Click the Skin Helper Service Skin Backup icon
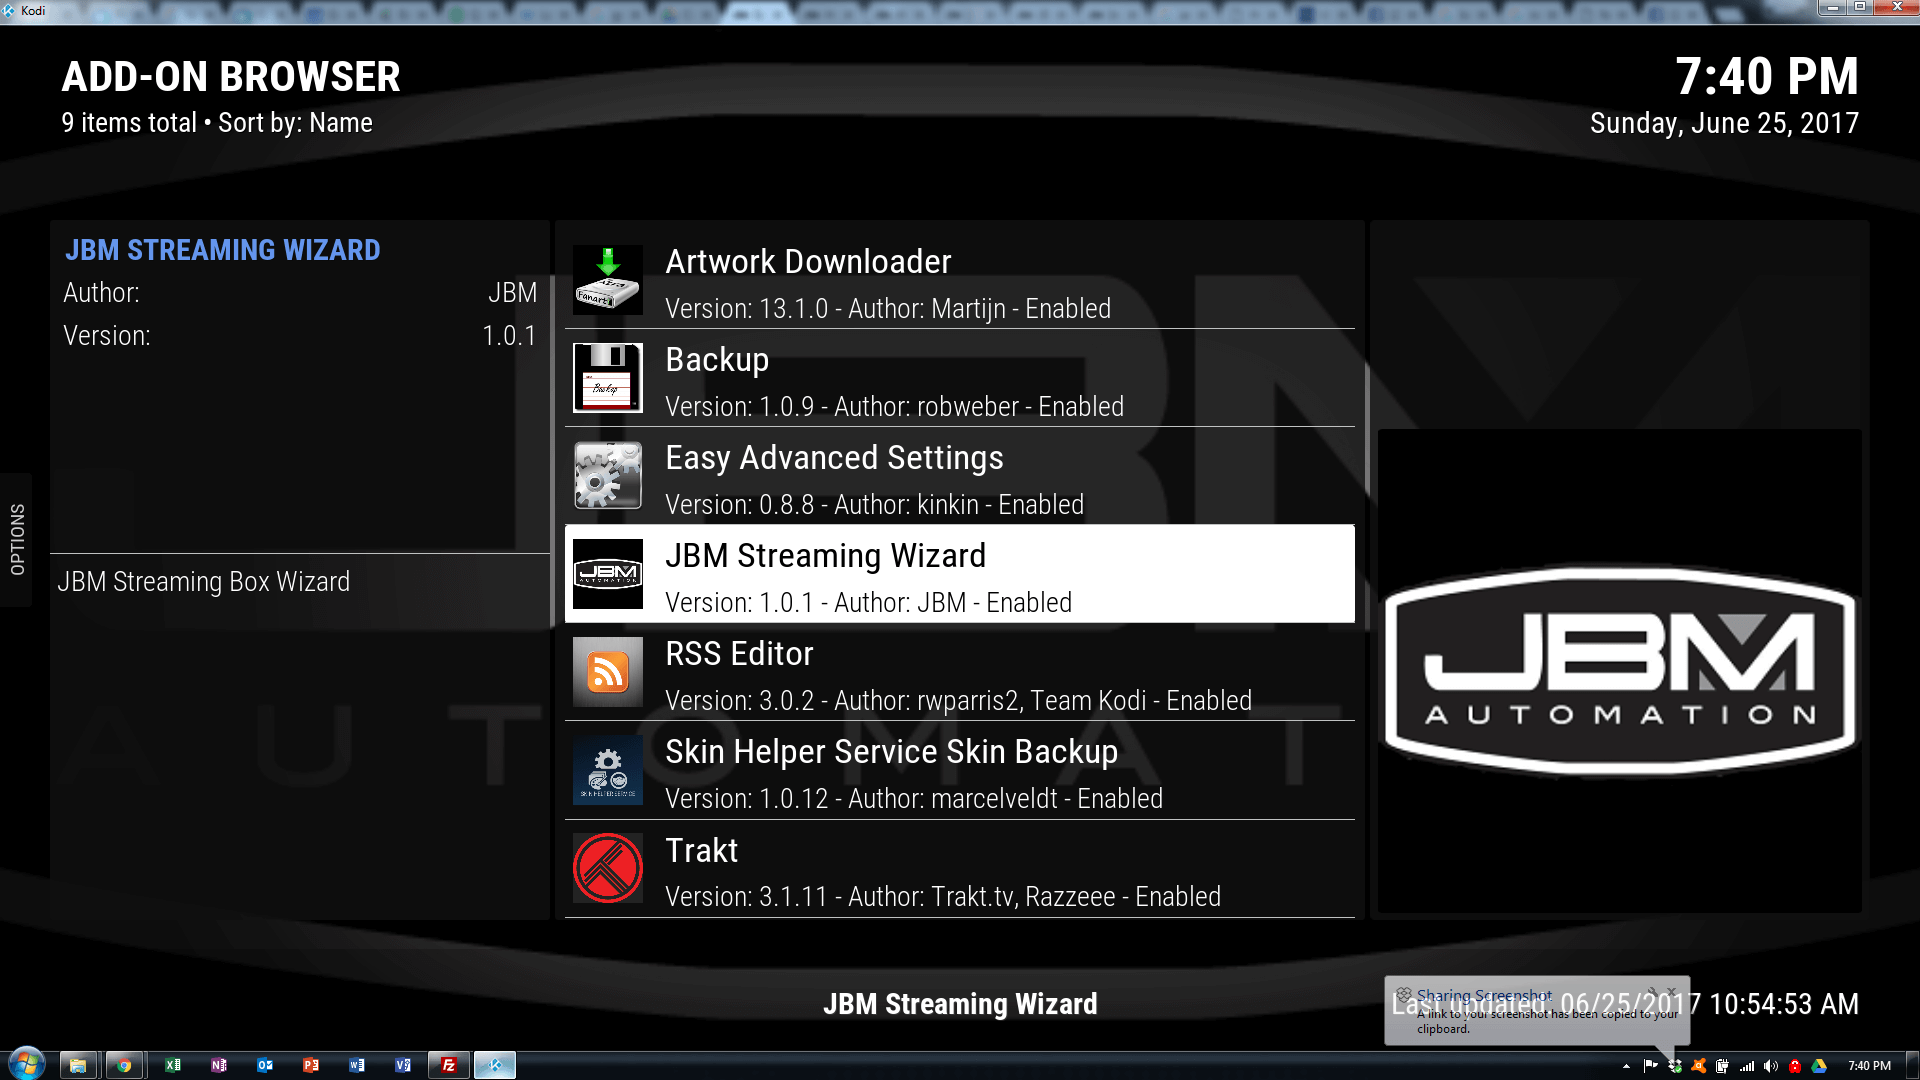The width and height of the screenshot is (1920, 1080). 608,770
